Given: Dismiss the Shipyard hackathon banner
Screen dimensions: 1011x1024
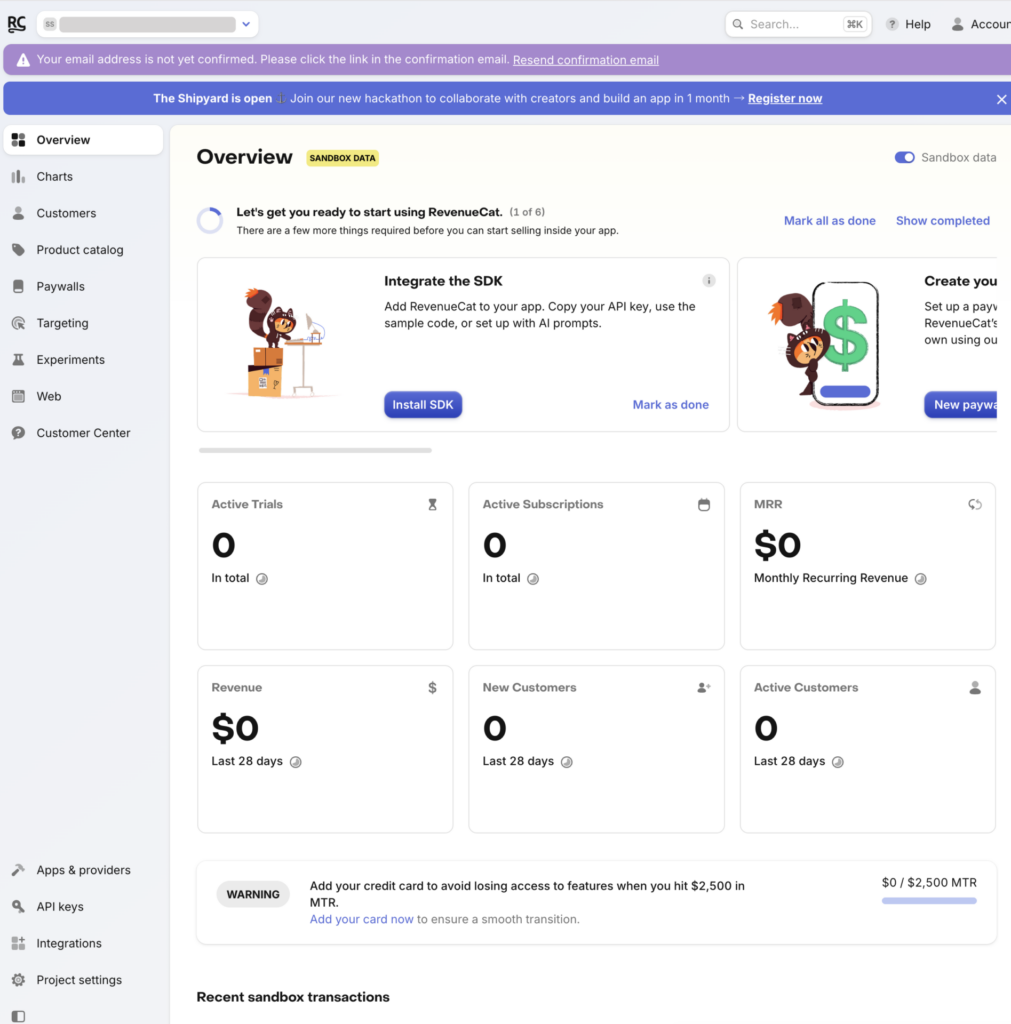Looking at the screenshot, I should 1001,99.
